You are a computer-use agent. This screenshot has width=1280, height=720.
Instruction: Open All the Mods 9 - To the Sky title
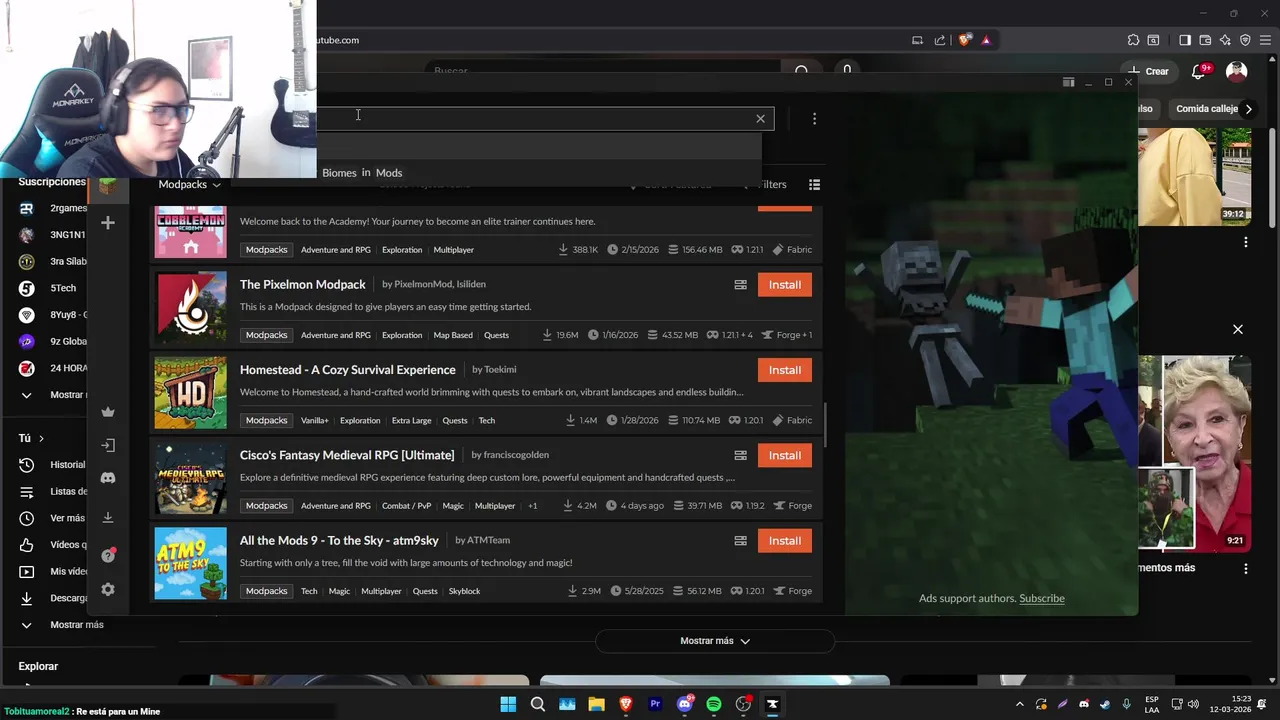[x=339, y=541]
